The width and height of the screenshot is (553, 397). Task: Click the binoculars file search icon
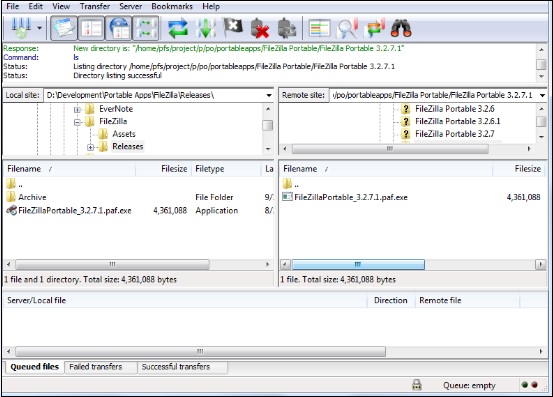tap(401, 28)
